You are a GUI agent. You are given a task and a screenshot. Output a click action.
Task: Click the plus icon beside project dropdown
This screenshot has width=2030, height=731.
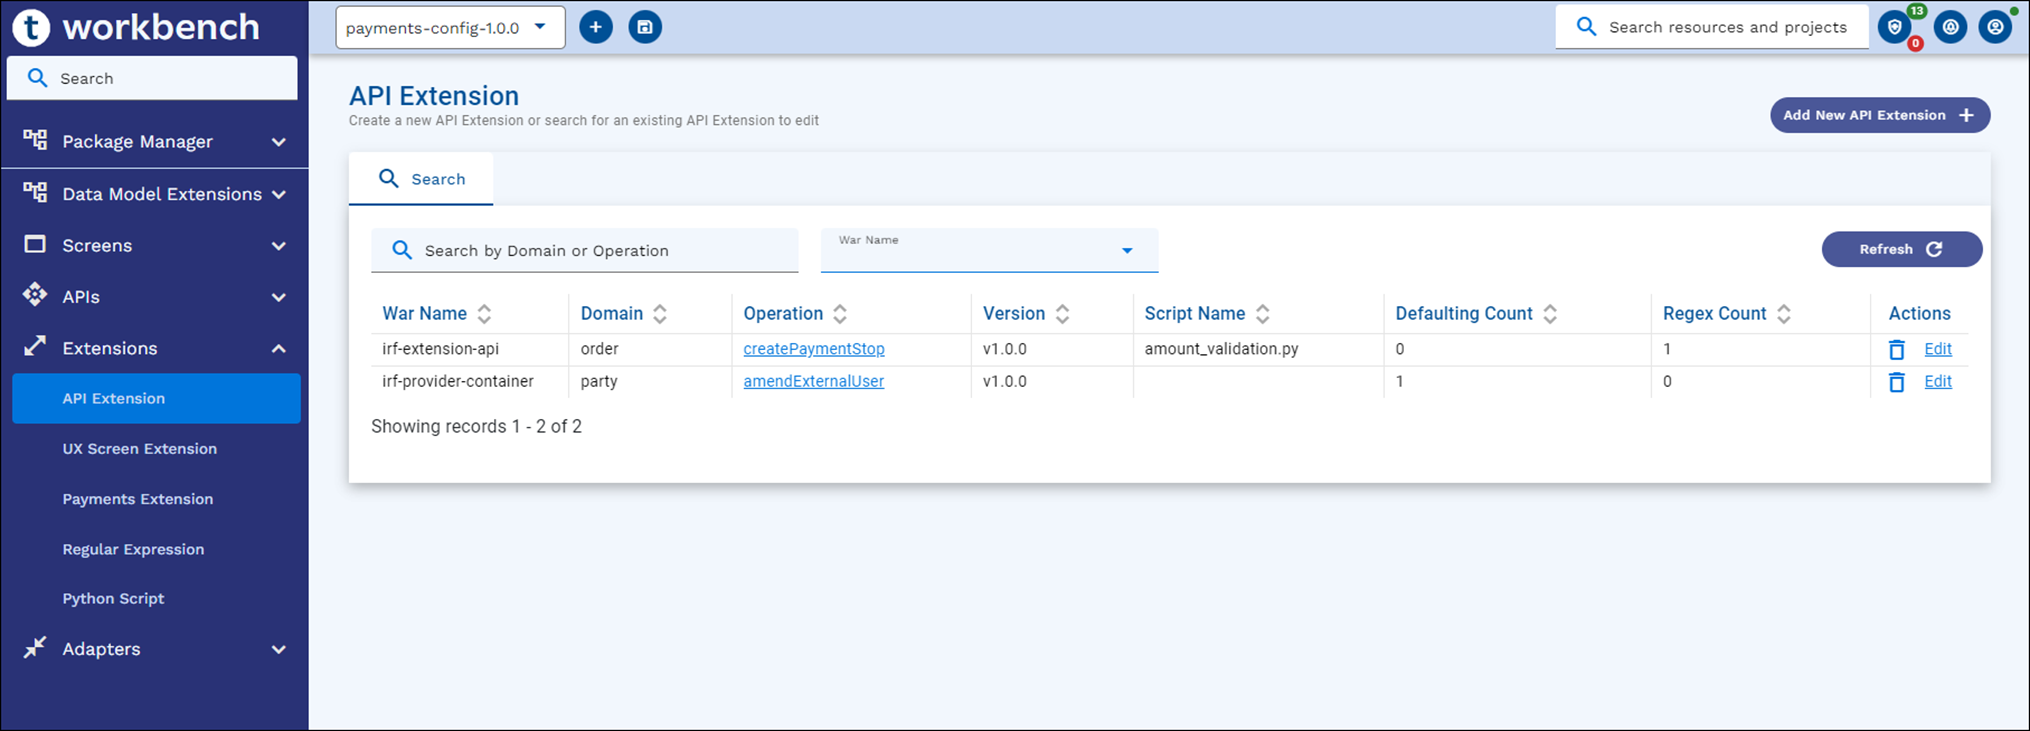point(596,27)
